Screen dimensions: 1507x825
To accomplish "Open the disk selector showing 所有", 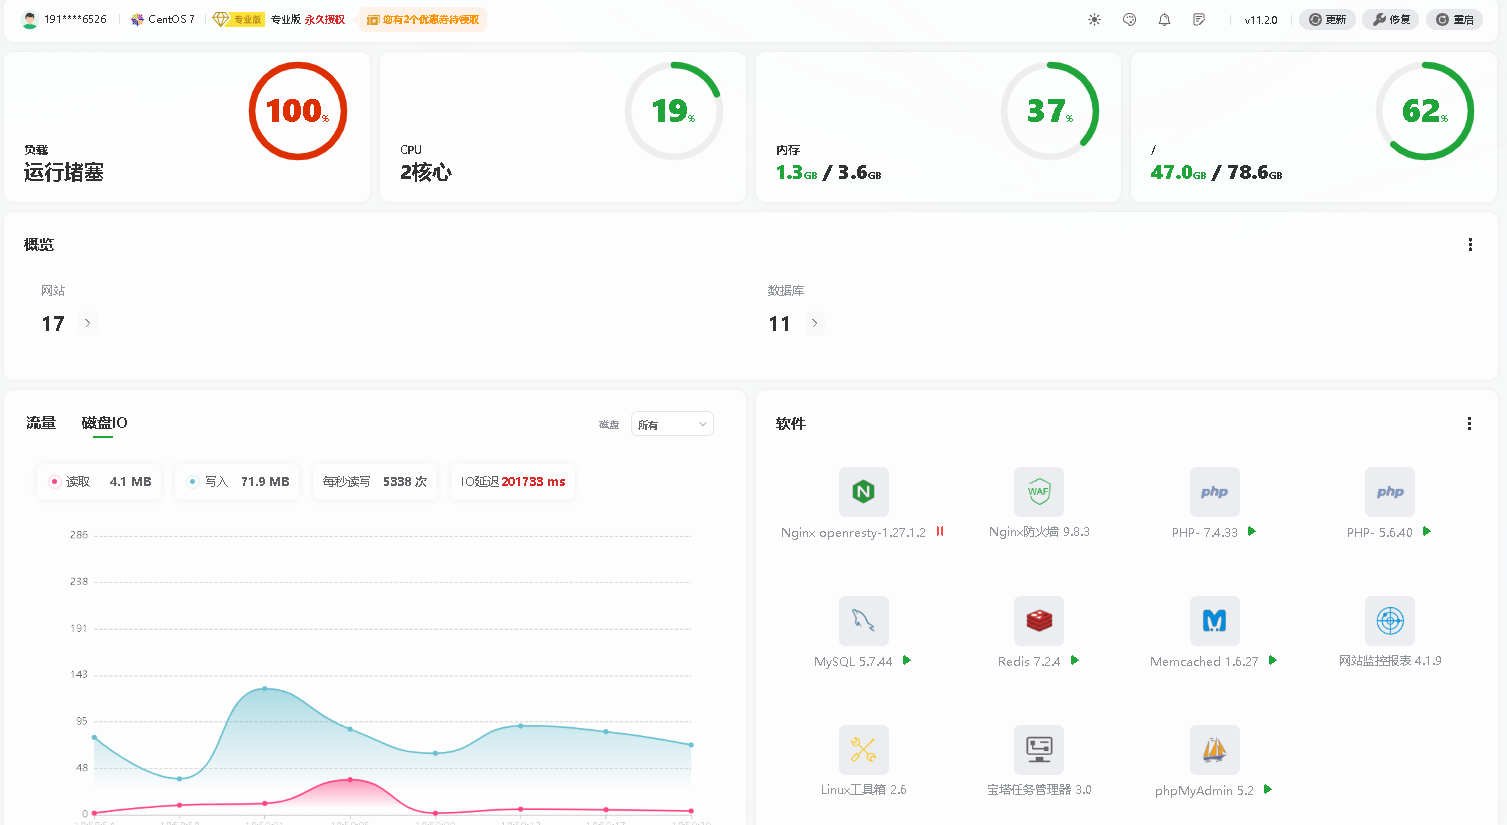I will click(x=671, y=423).
